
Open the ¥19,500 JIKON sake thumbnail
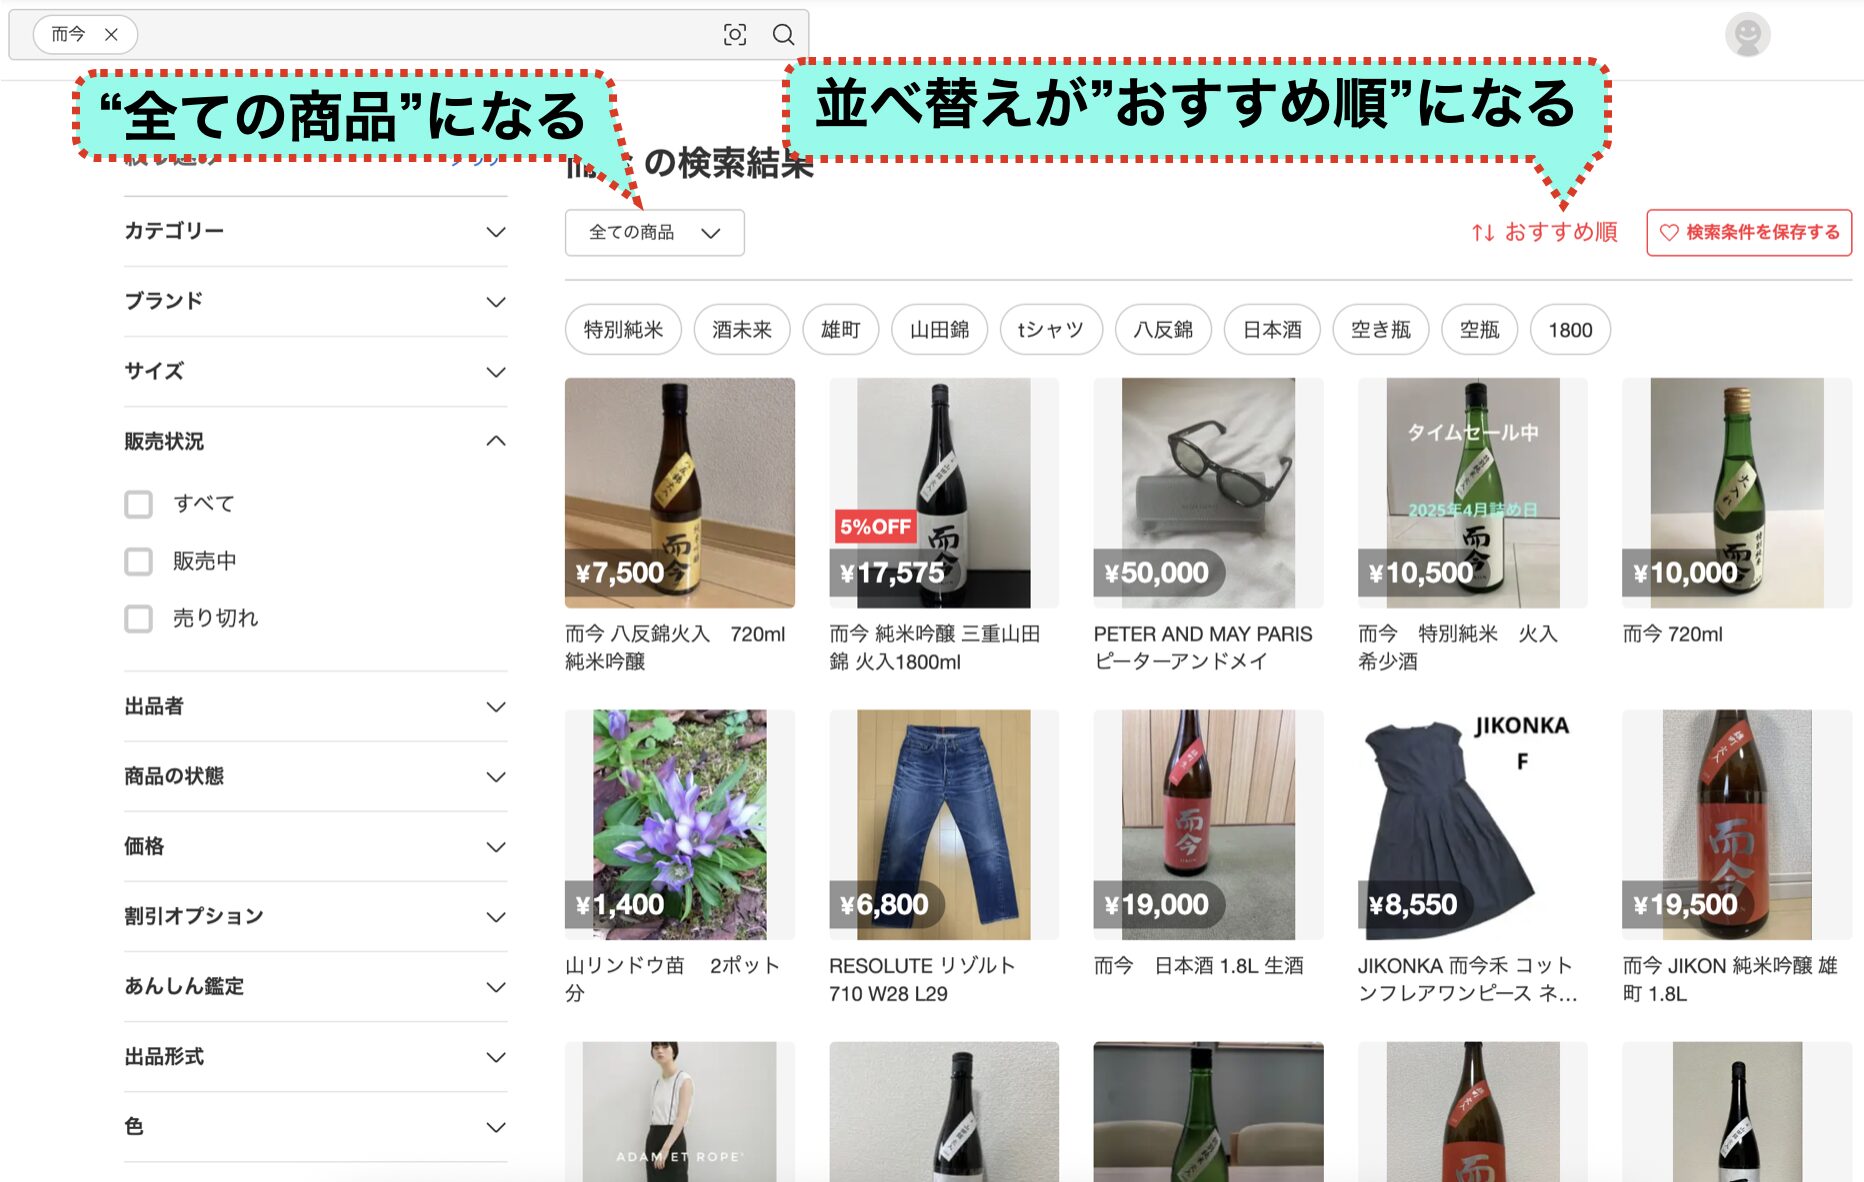(x=1737, y=825)
